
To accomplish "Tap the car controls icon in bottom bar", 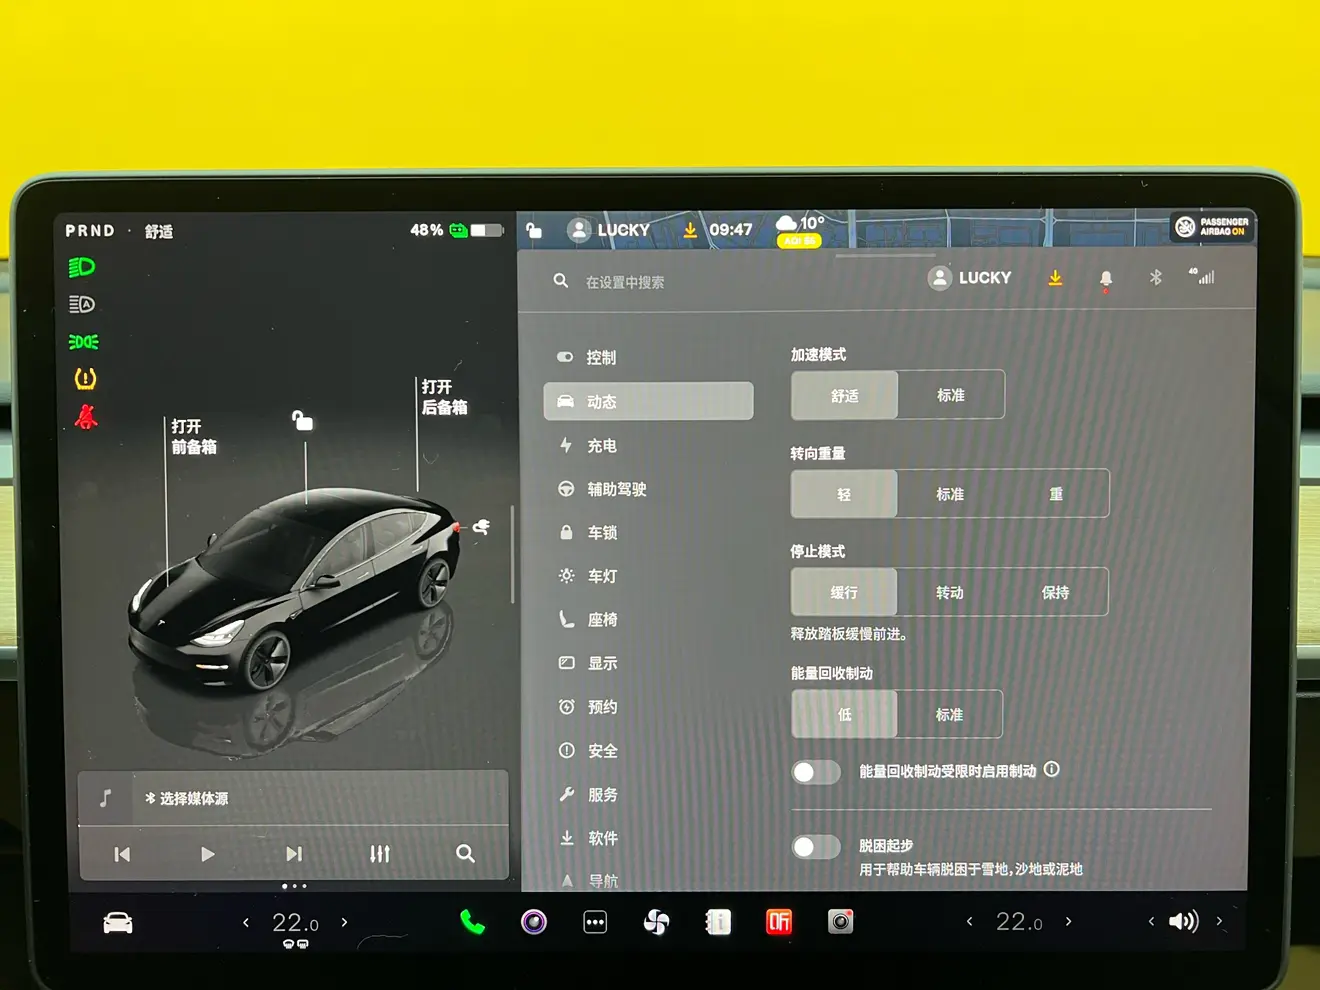I will tap(118, 923).
